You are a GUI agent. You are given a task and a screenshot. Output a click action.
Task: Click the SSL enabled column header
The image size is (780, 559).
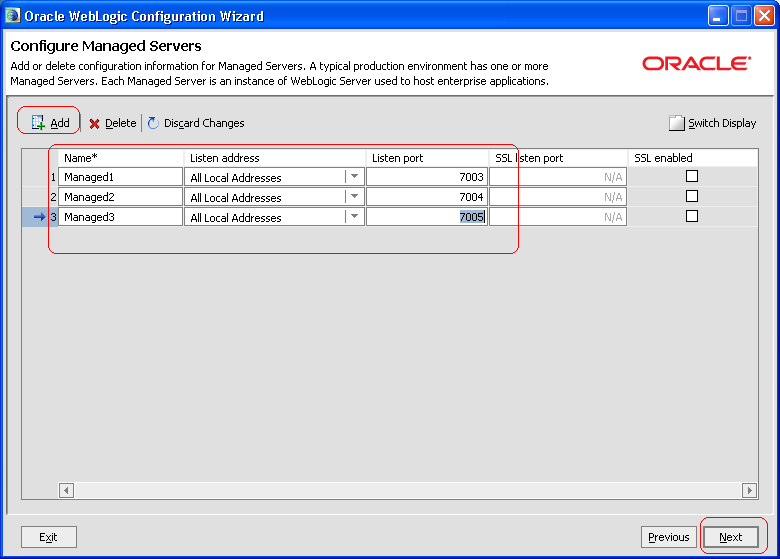pyautogui.click(x=693, y=158)
